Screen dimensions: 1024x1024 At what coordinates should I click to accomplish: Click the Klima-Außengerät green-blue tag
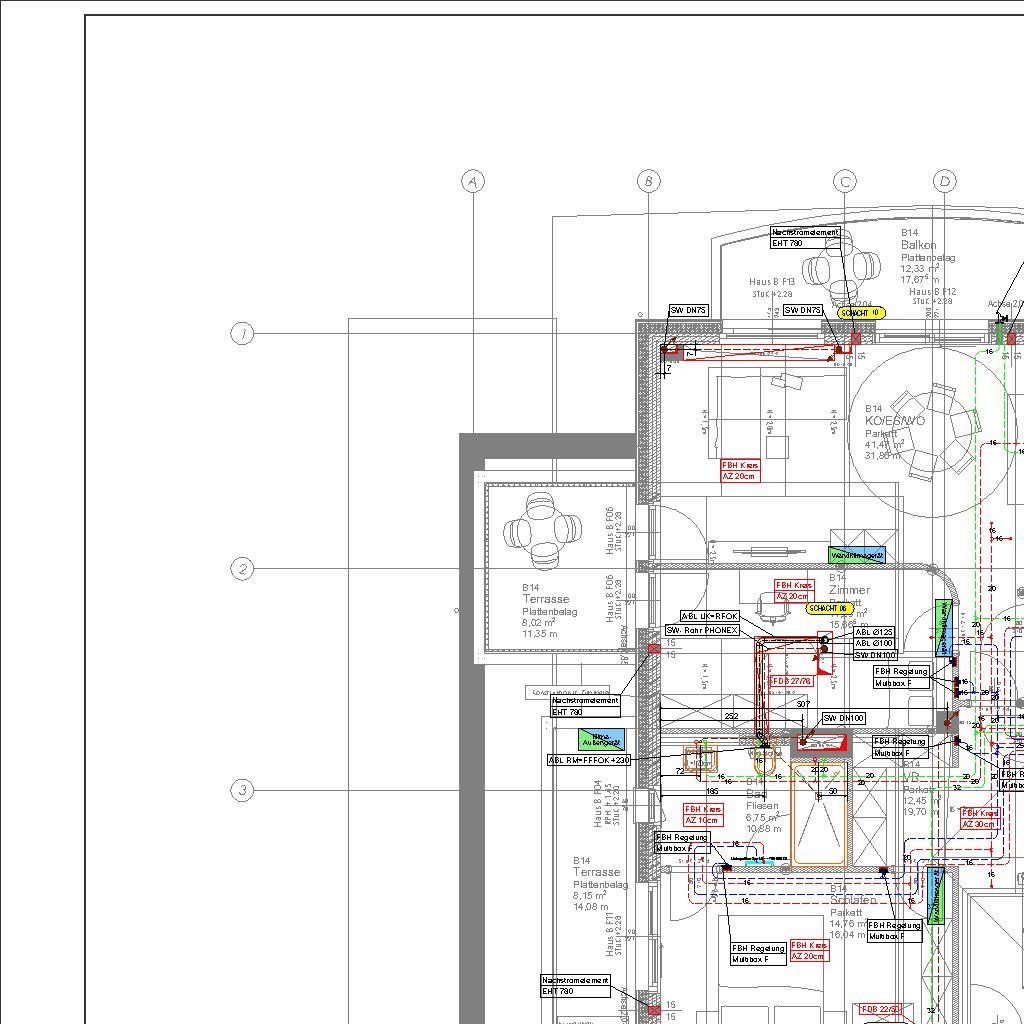coord(601,739)
